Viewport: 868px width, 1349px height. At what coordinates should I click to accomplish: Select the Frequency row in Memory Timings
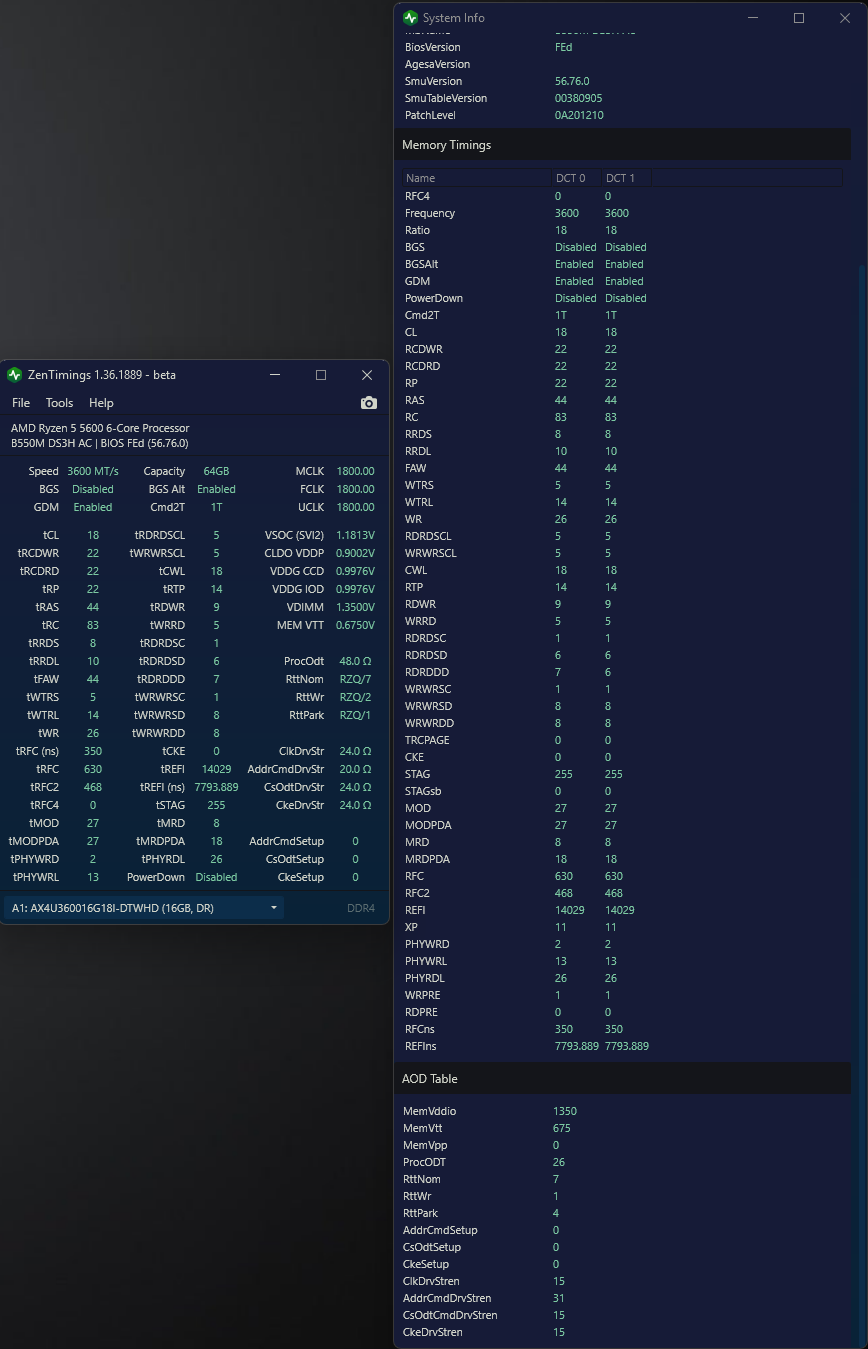coord(430,213)
